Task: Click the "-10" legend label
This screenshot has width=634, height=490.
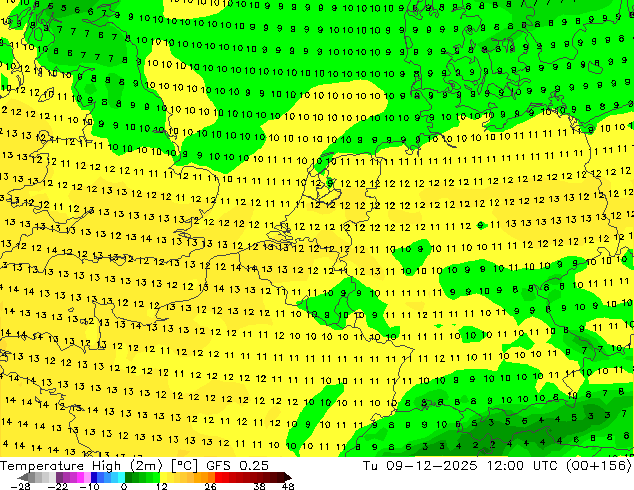Action: click(x=89, y=486)
